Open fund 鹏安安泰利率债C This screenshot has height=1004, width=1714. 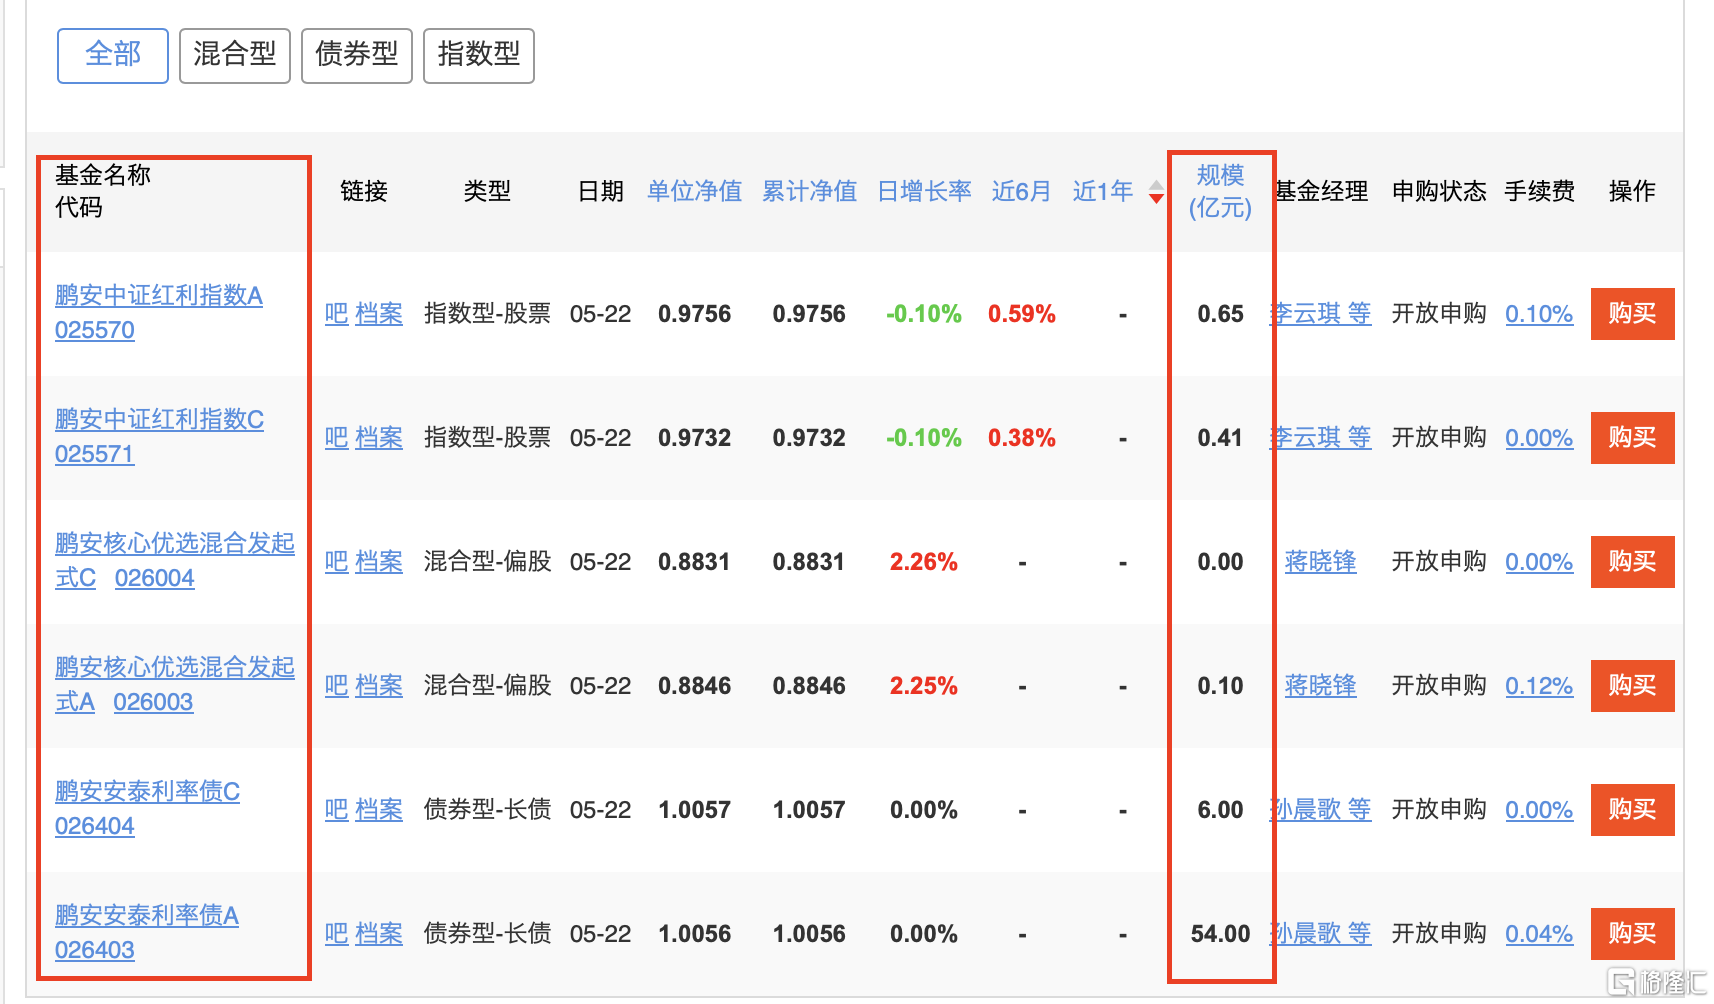(x=148, y=792)
